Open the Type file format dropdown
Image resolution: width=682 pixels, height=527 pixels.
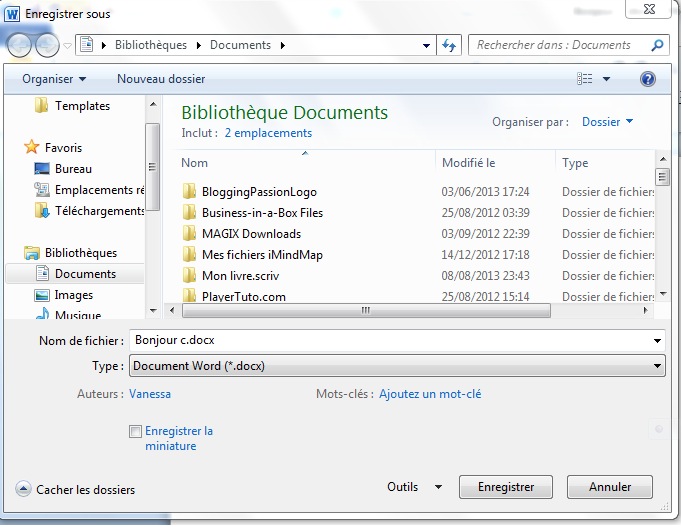(x=398, y=366)
